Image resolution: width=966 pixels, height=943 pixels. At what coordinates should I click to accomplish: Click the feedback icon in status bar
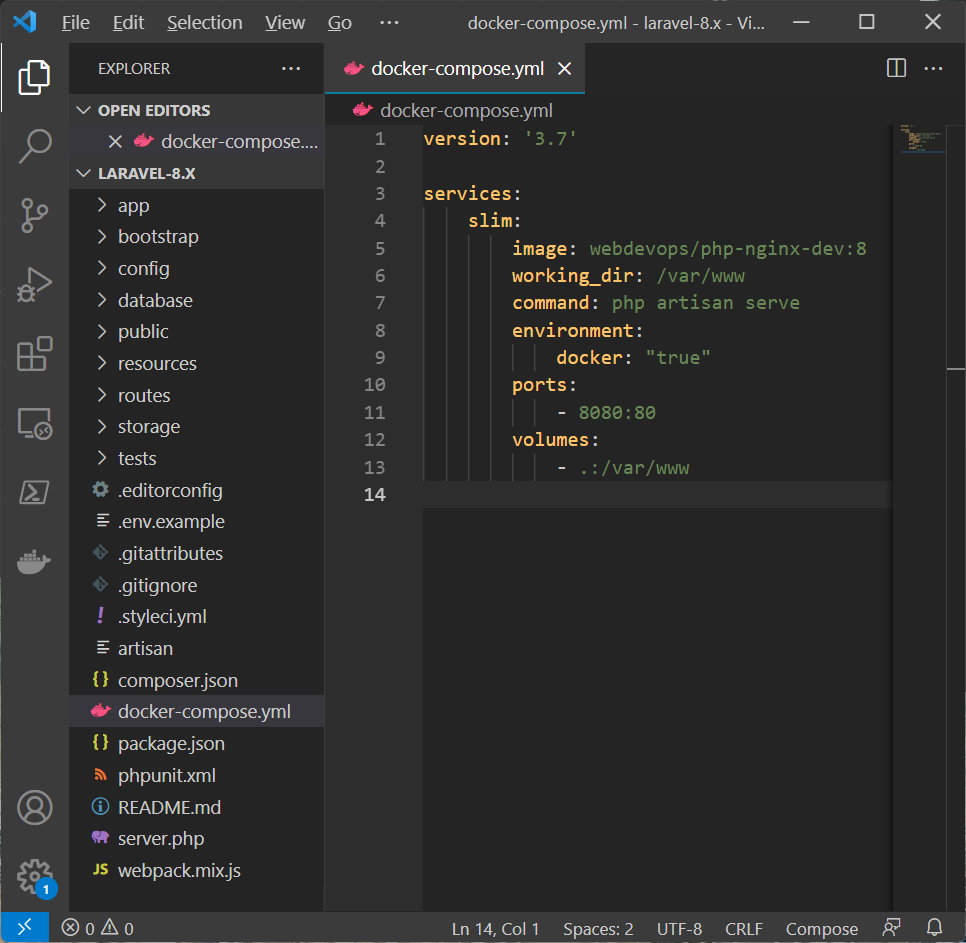(891, 928)
